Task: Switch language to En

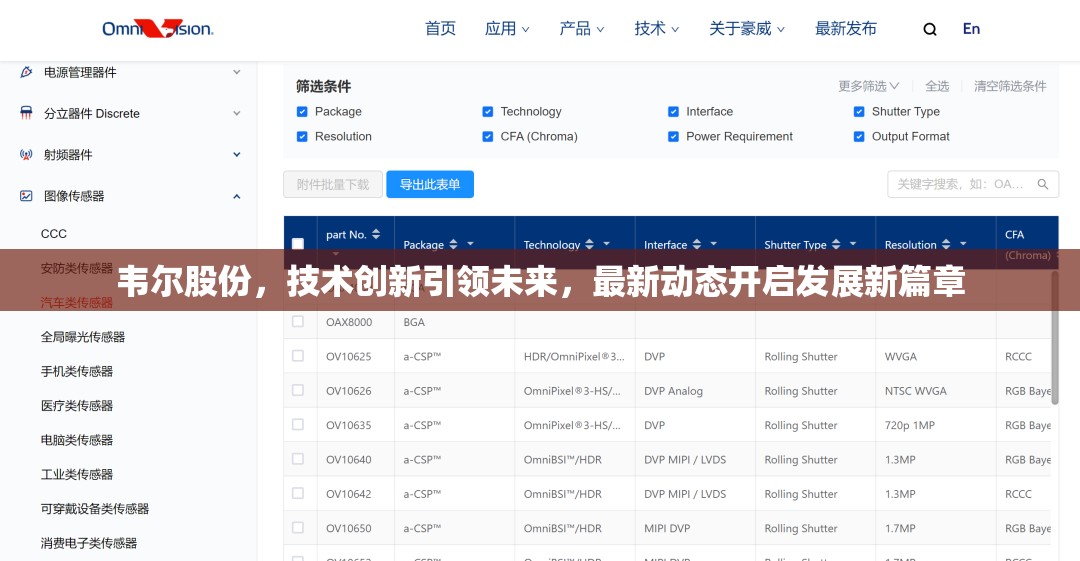Action: click(x=971, y=29)
